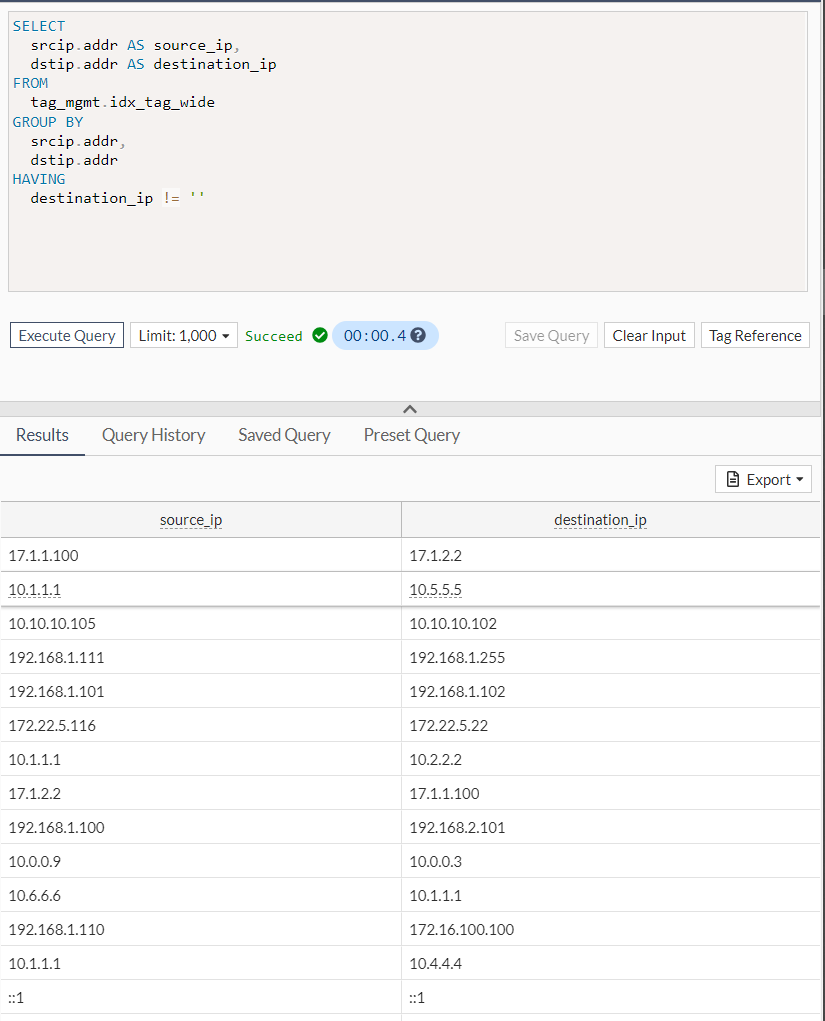
Task: Open the Preset Query tab
Action: point(411,435)
